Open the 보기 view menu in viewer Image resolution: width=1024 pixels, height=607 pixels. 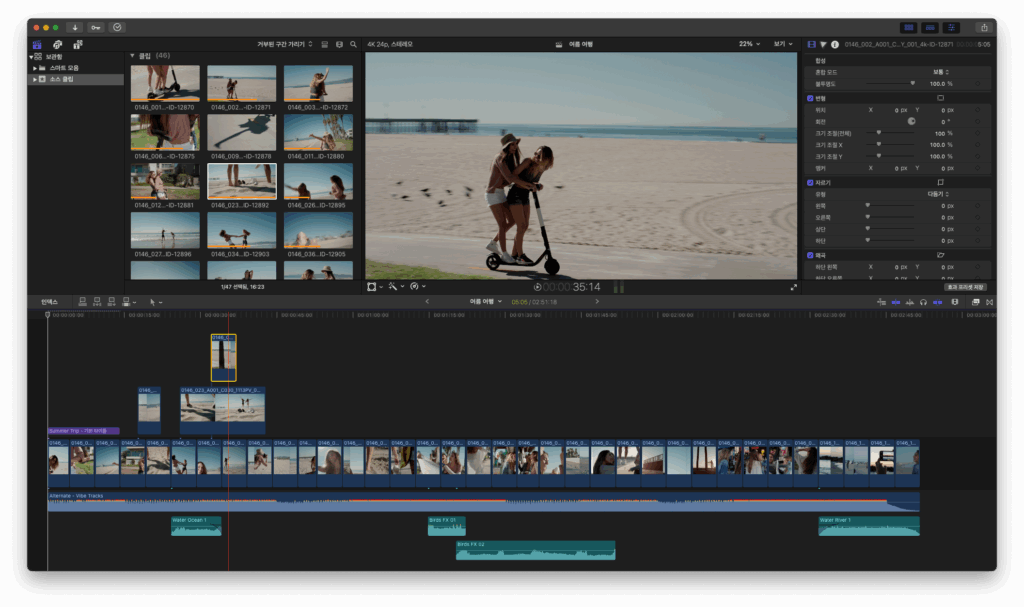(783, 44)
